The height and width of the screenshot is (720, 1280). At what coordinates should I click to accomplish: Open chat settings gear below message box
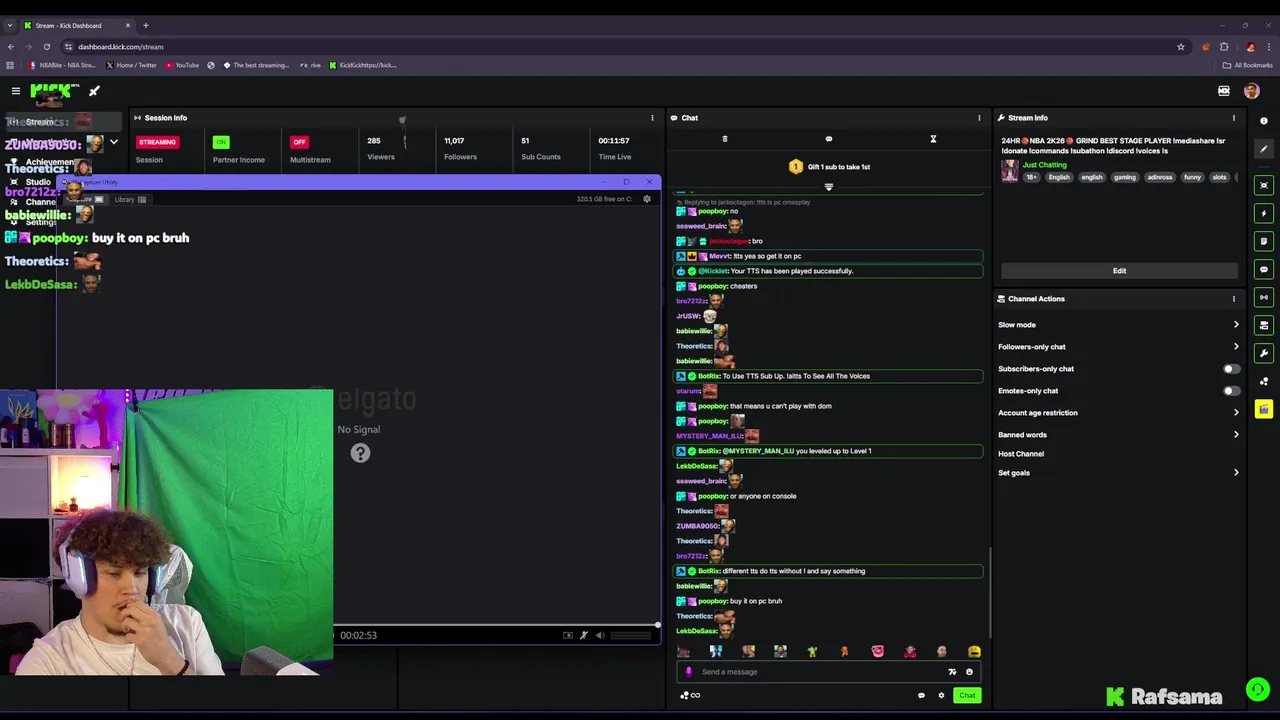[x=941, y=695]
